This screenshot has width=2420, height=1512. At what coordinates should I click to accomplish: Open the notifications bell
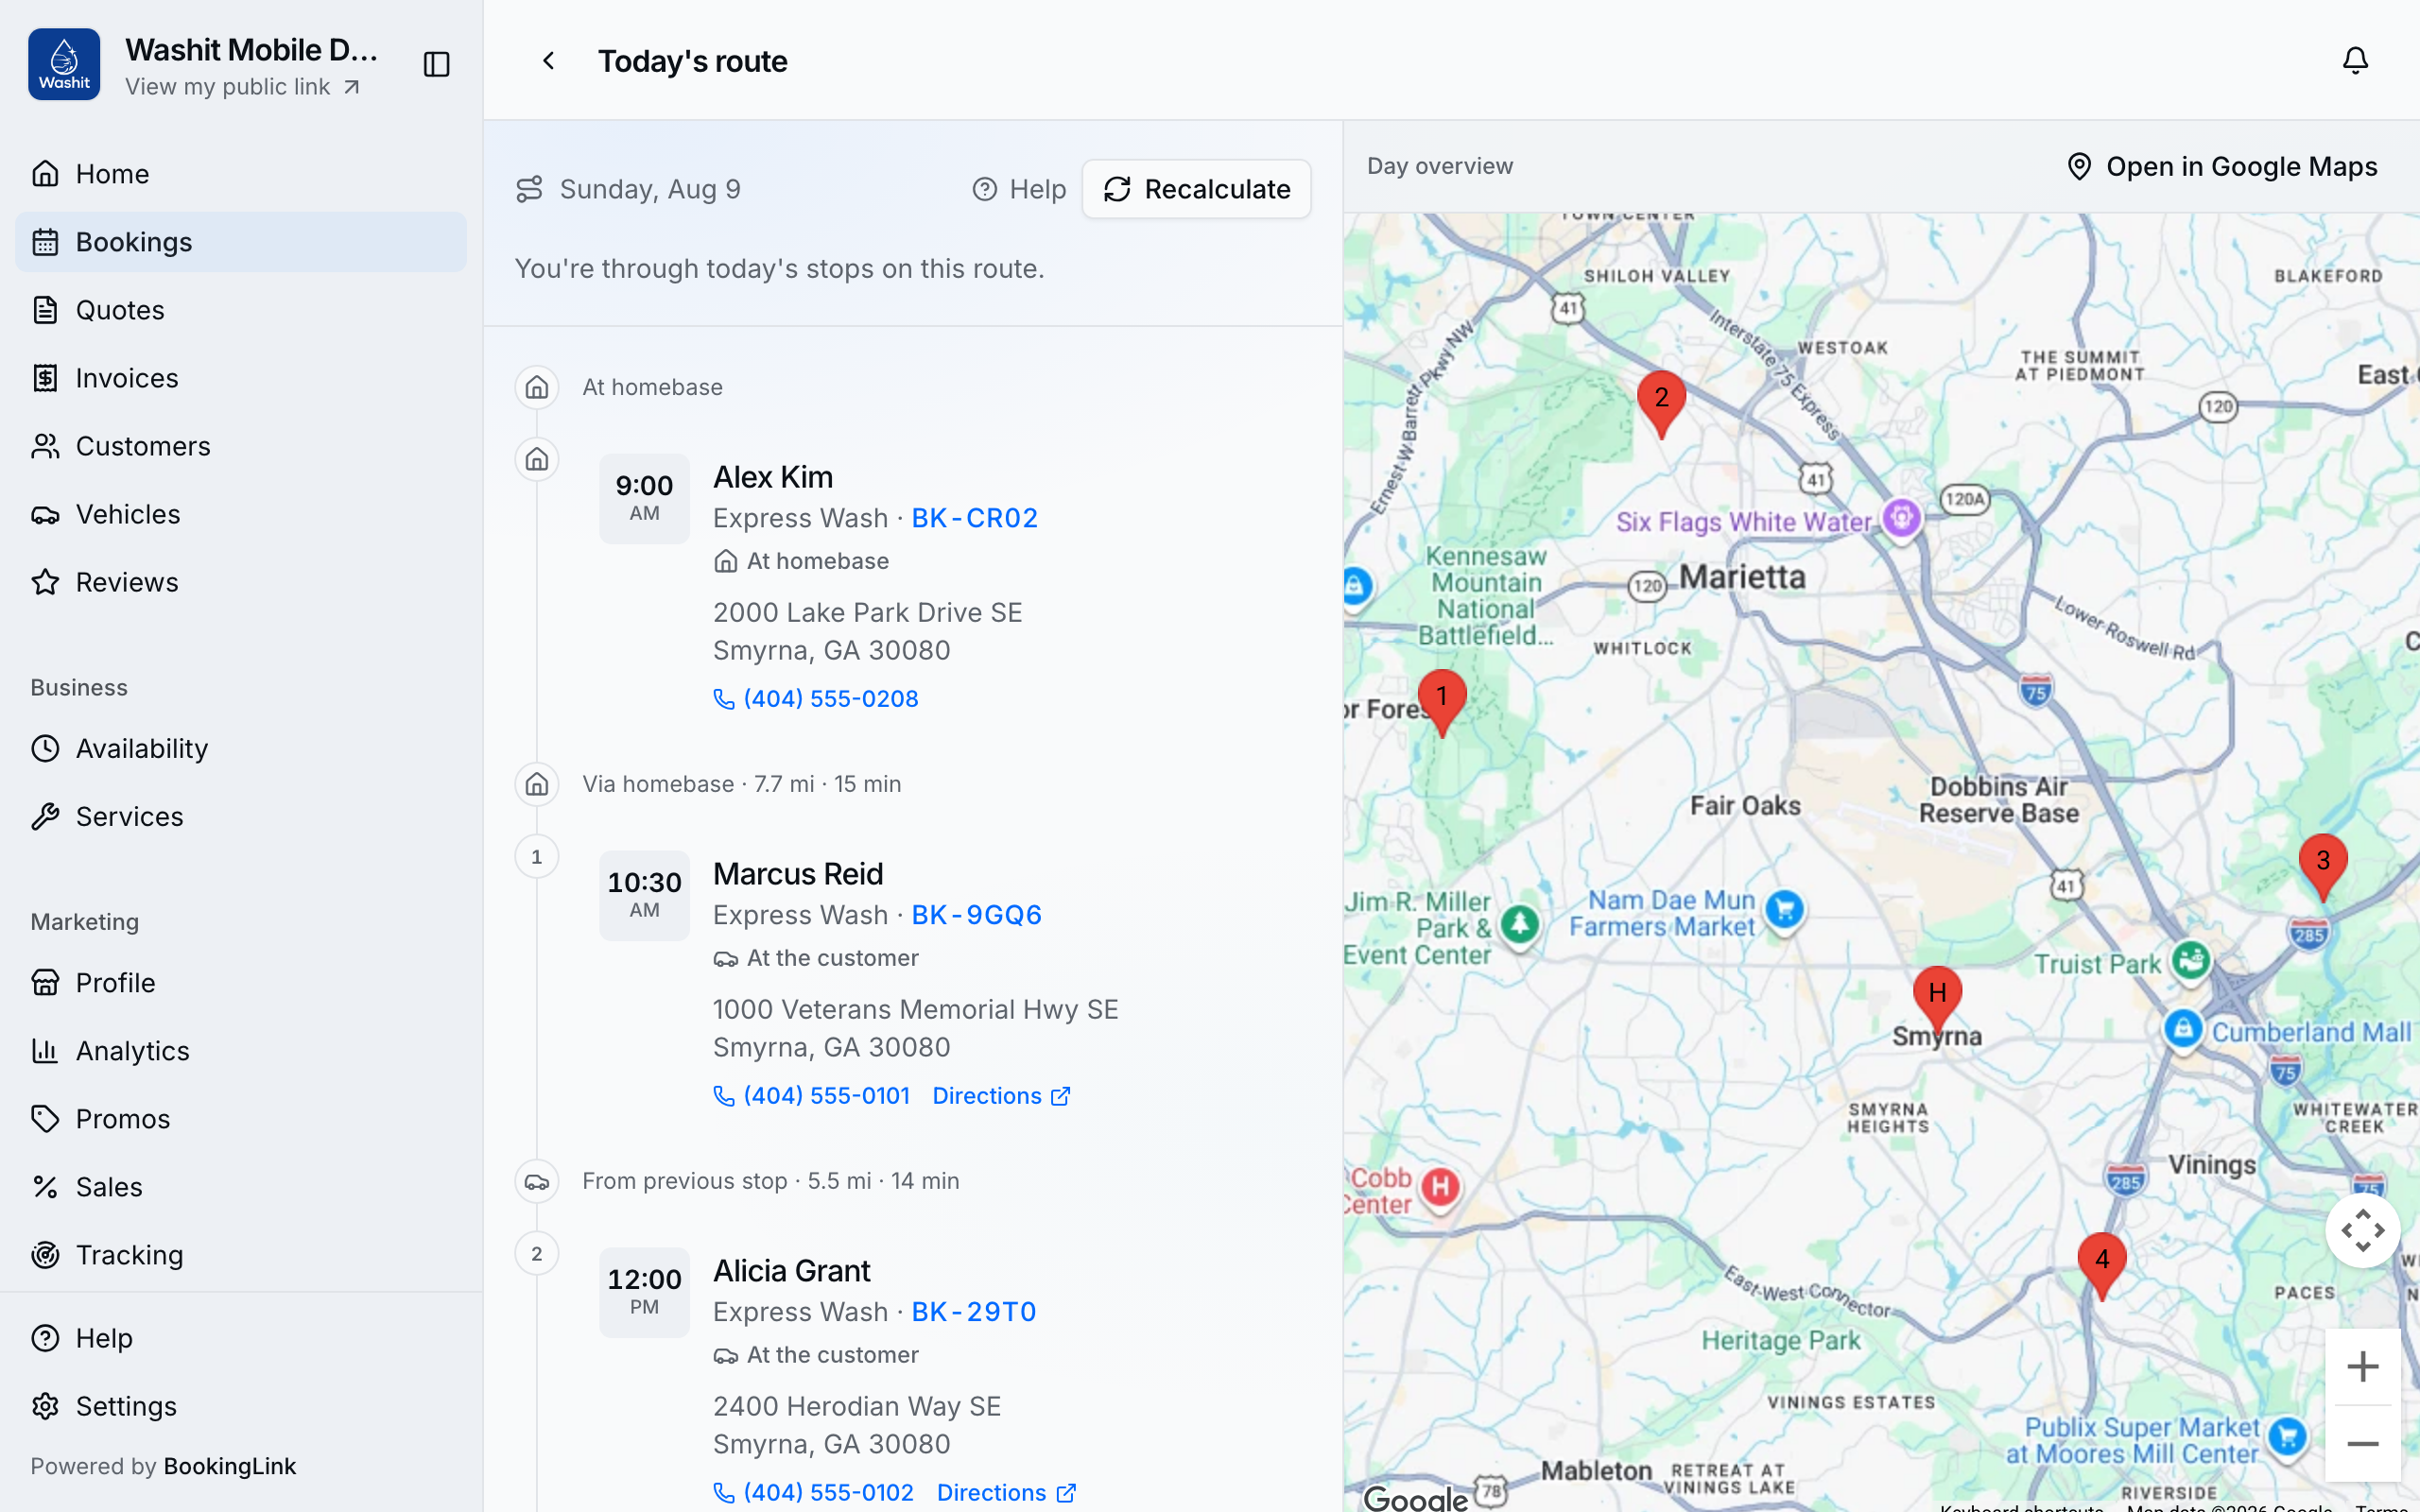2355,60
